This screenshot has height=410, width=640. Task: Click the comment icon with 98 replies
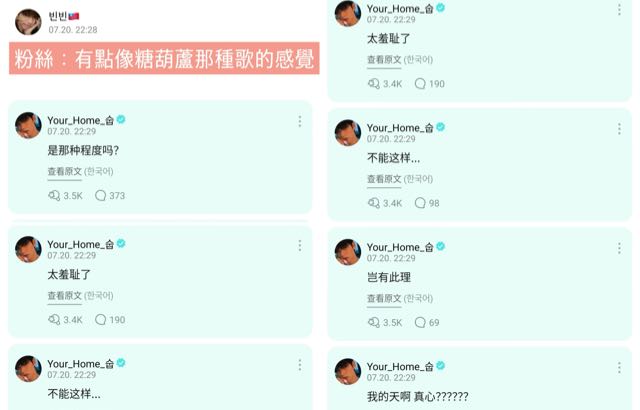coord(420,203)
